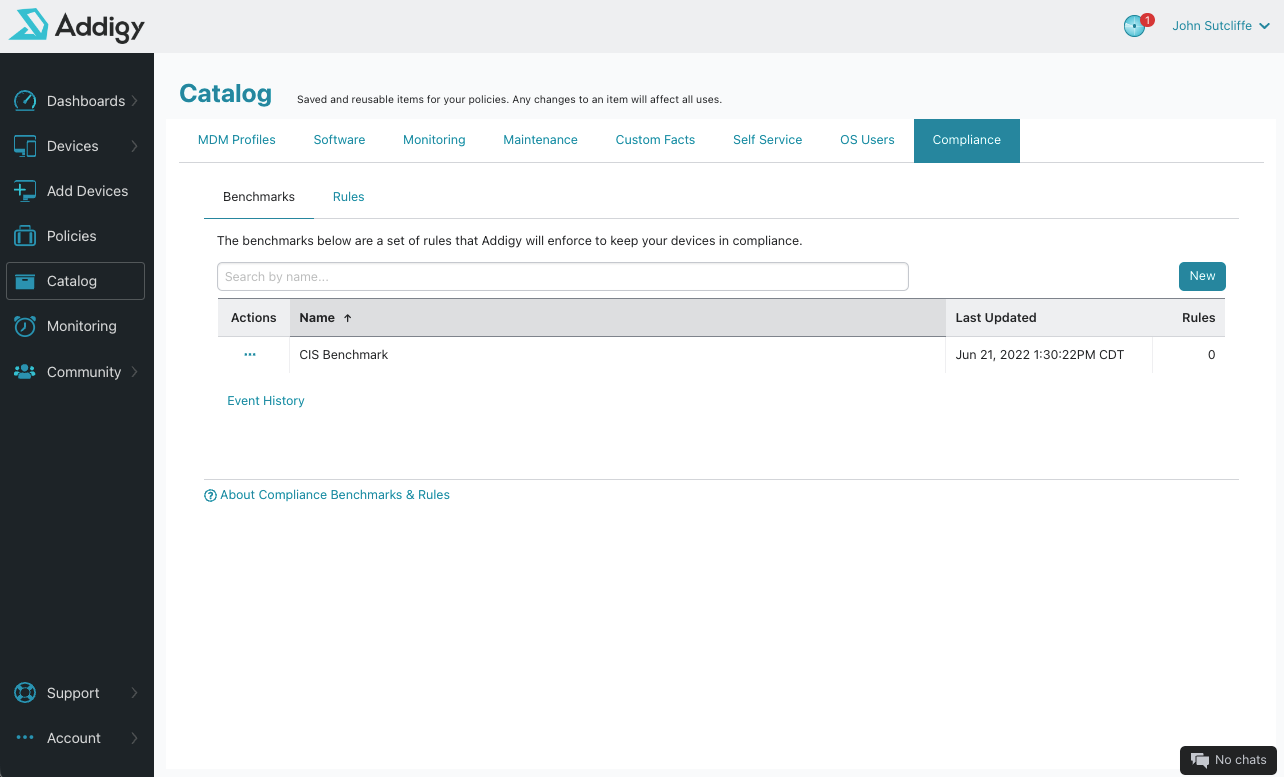Go to Devices in the sidebar

click(x=76, y=146)
